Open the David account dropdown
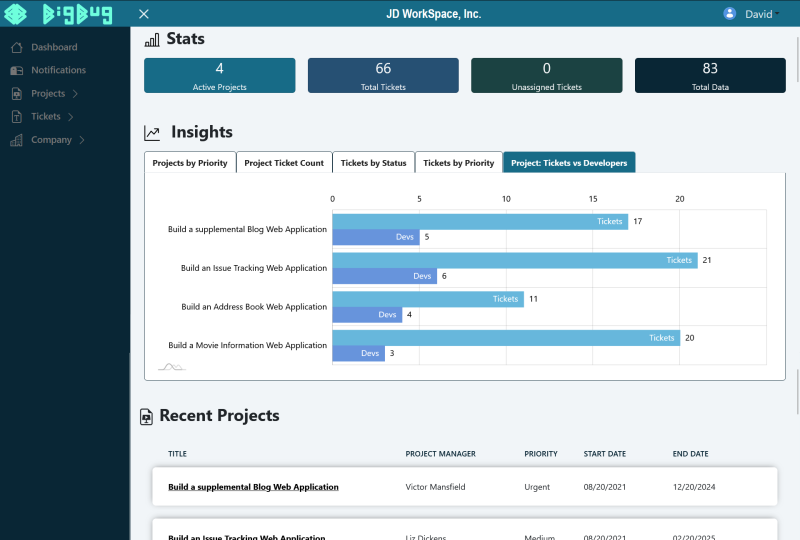The image size is (800, 540). (761, 14)
